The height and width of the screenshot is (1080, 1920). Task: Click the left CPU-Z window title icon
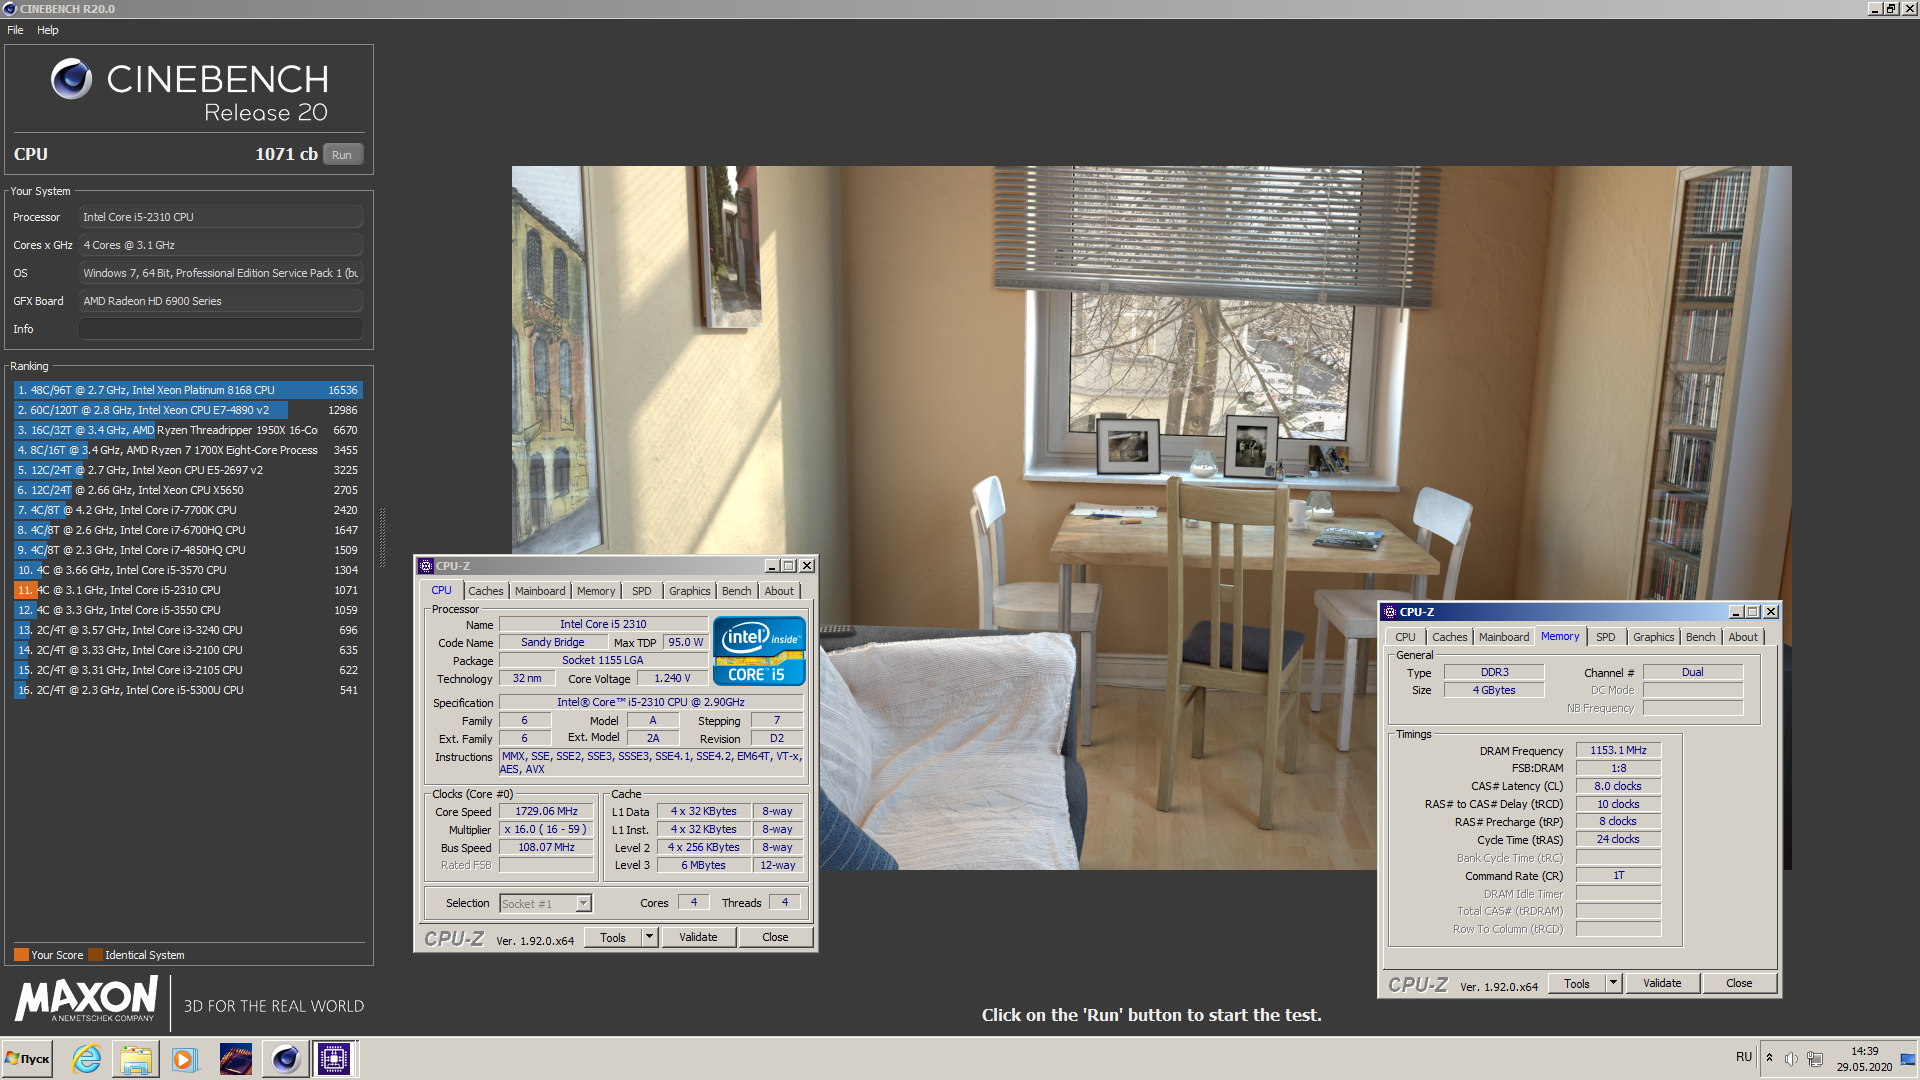(x=426, y=566)
